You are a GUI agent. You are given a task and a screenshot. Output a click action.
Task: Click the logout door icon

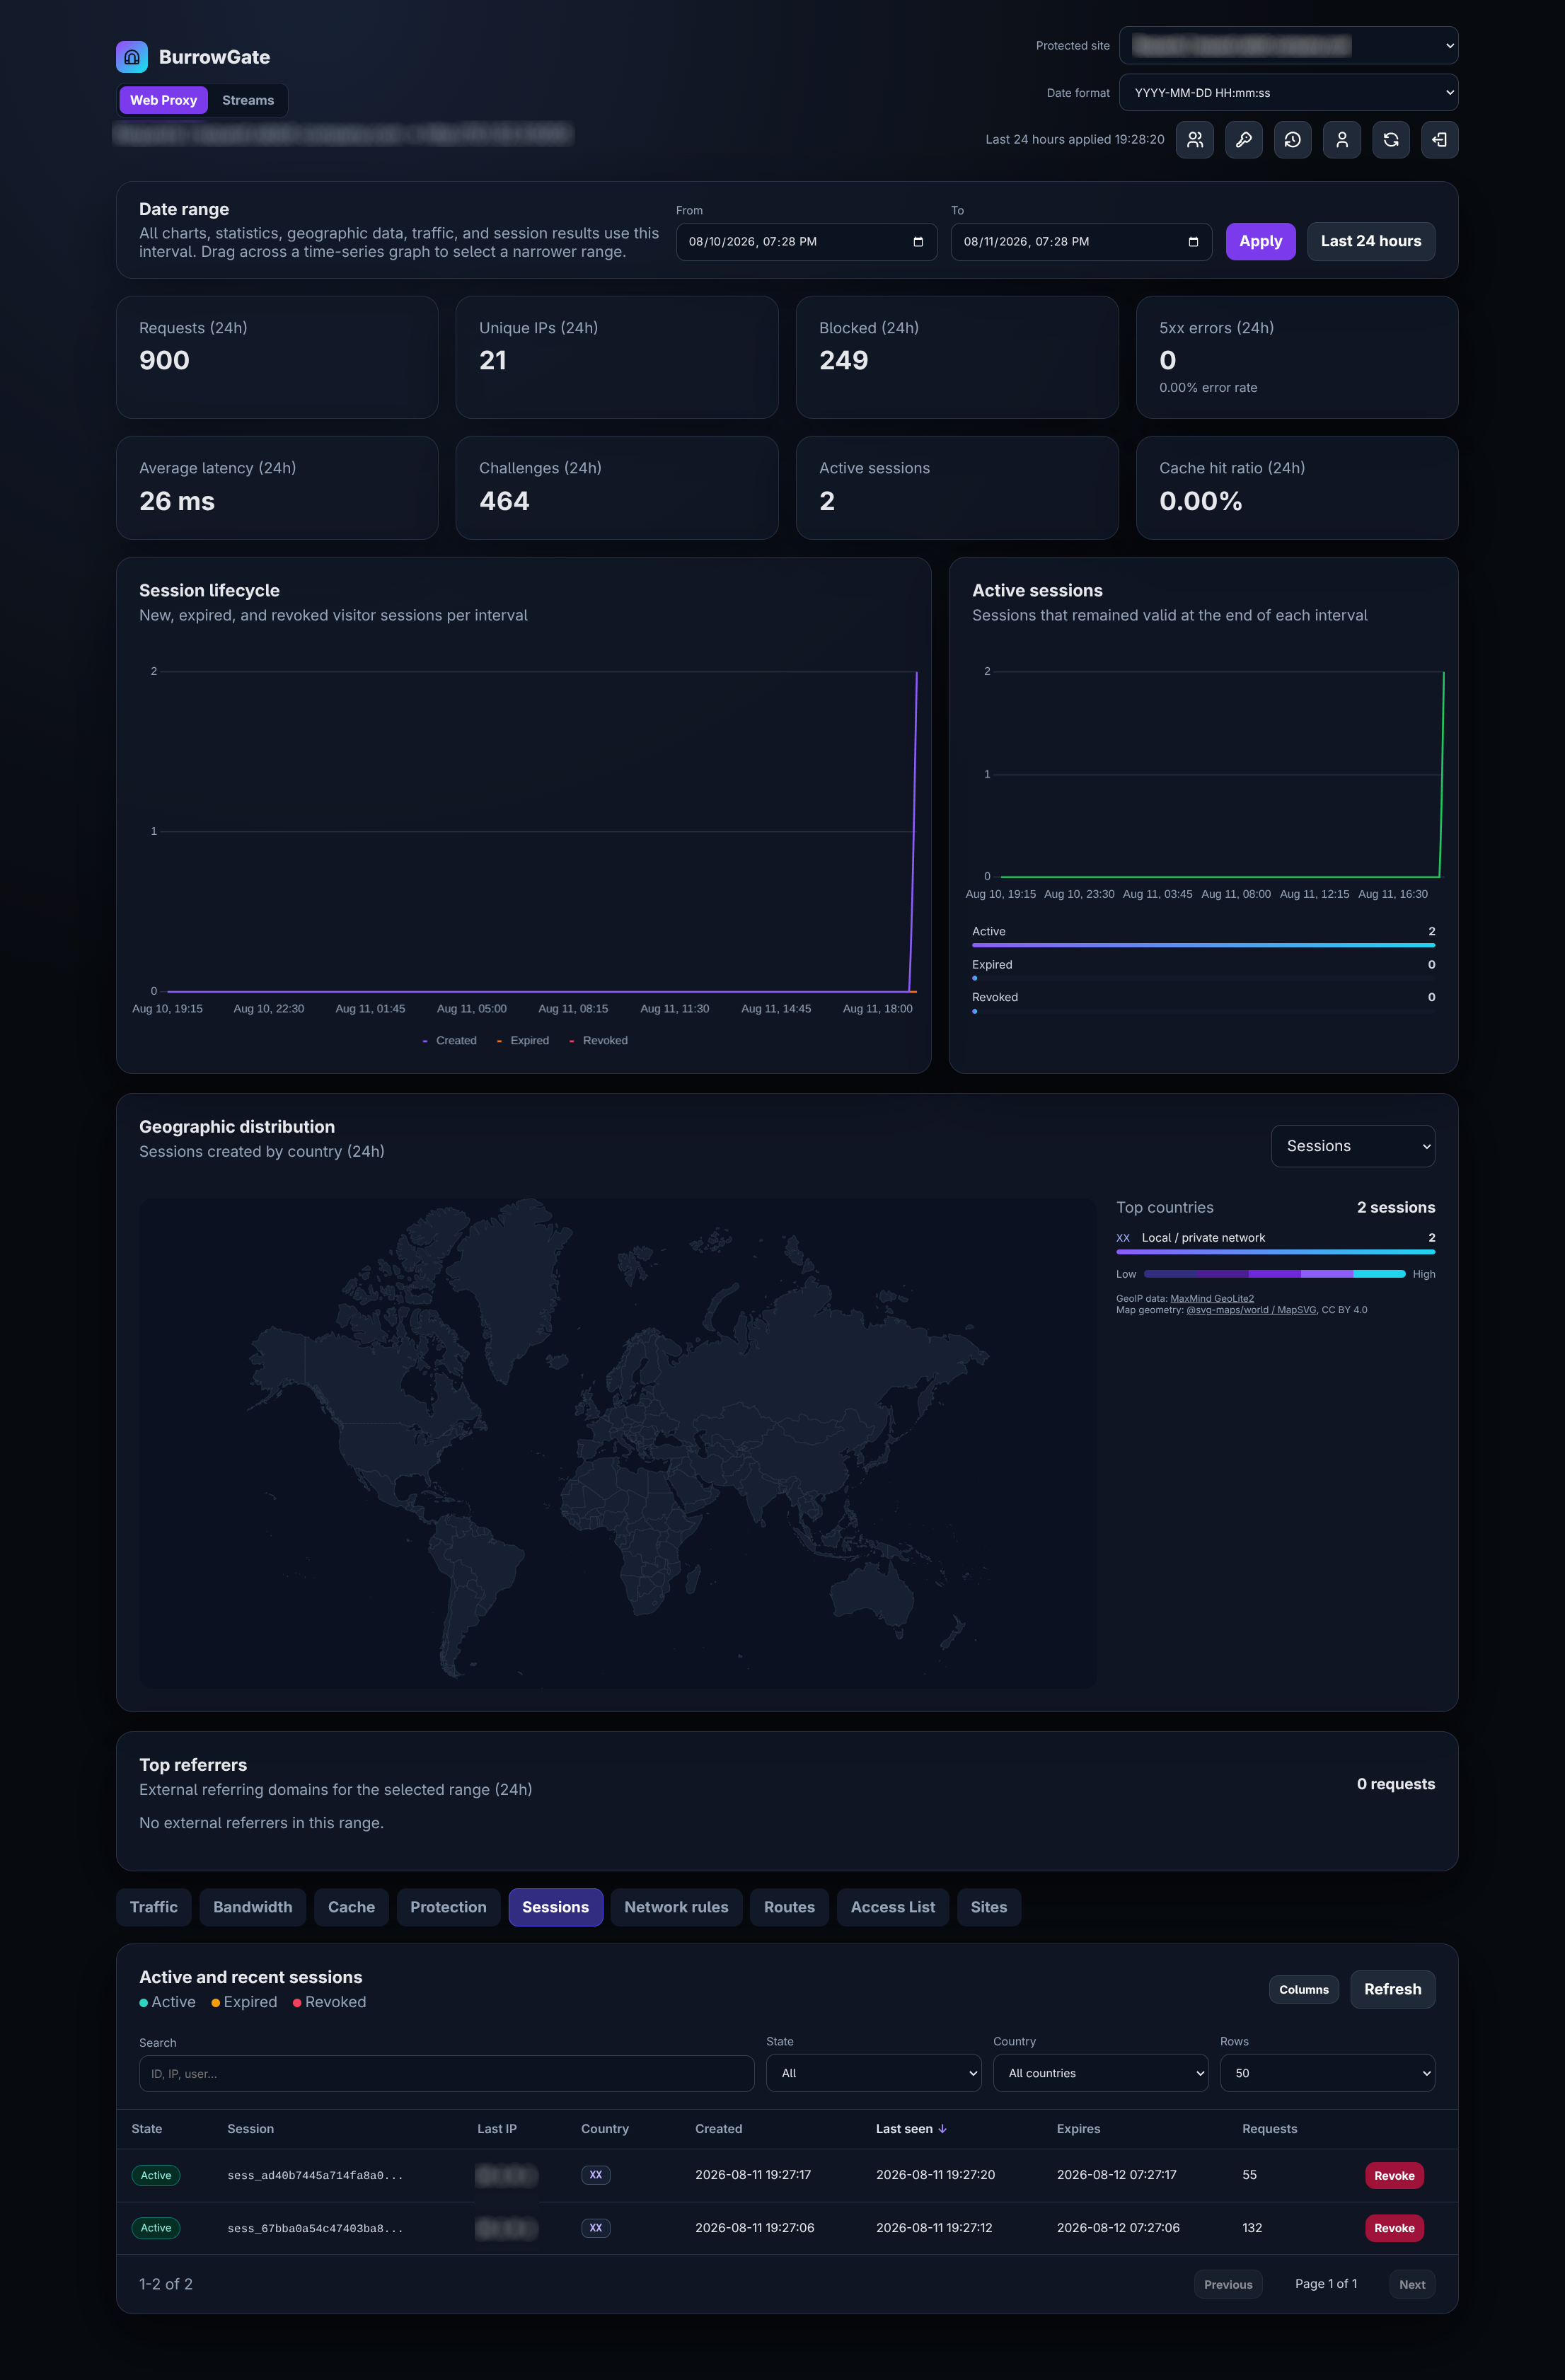[1439, 140]
